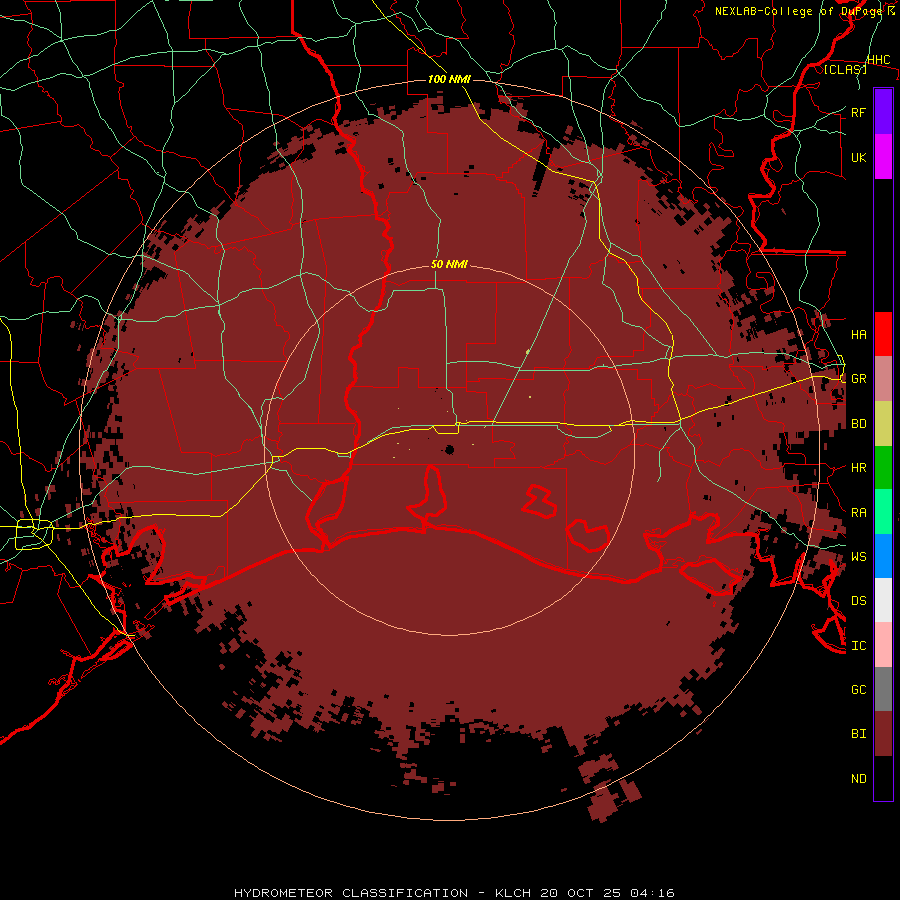Click the DS legend label
The height and width of the screenshot is (900, 900).
pyautogui.click(x=859, y=601)
